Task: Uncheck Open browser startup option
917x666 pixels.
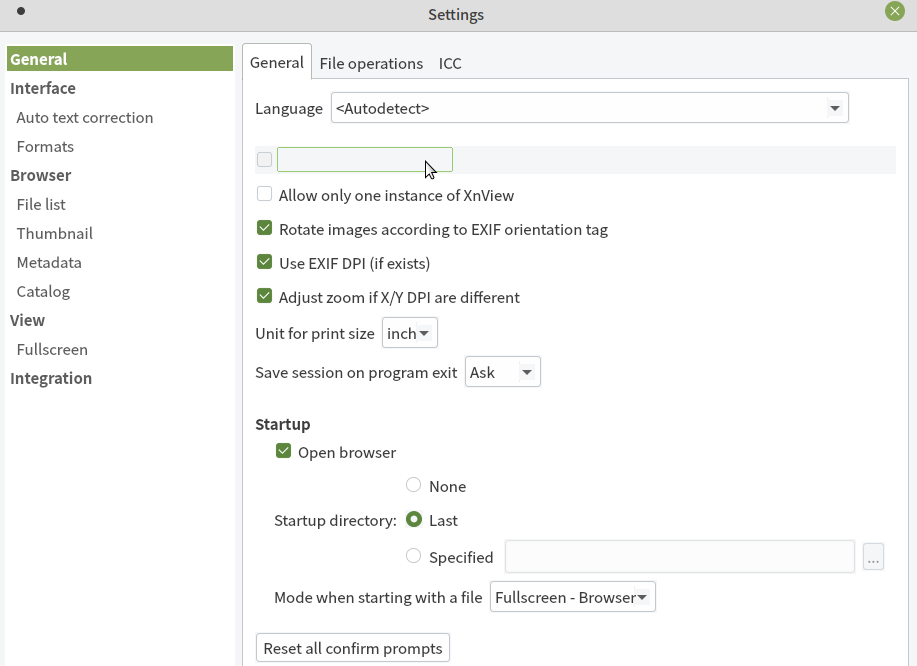Action: (284, 452)
